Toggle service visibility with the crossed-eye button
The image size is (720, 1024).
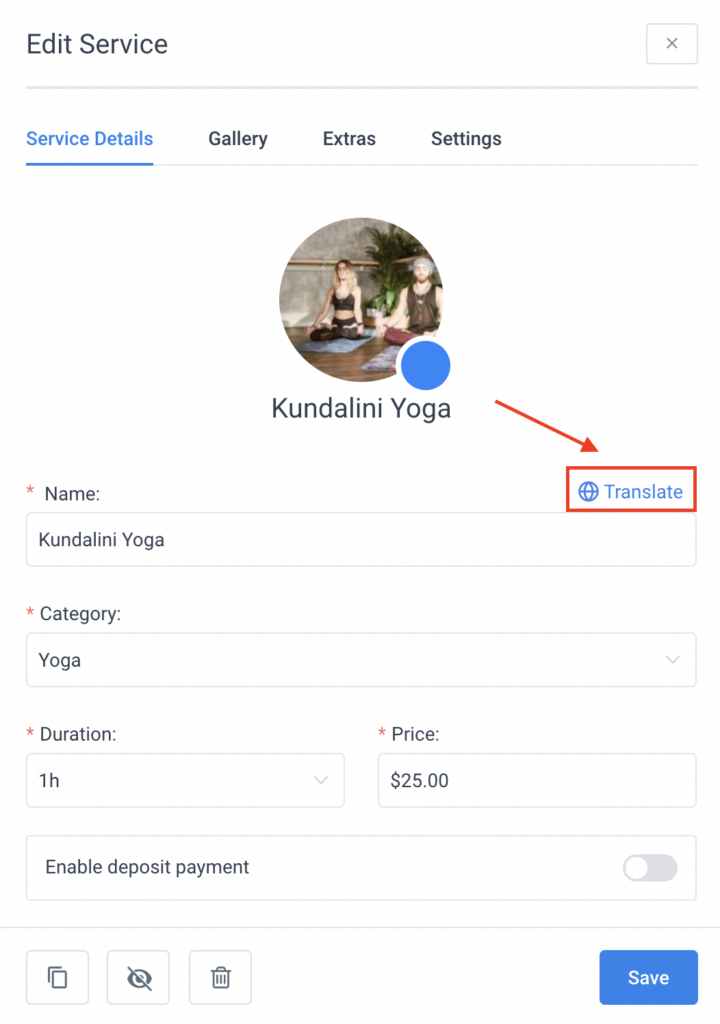pos(138,977)
